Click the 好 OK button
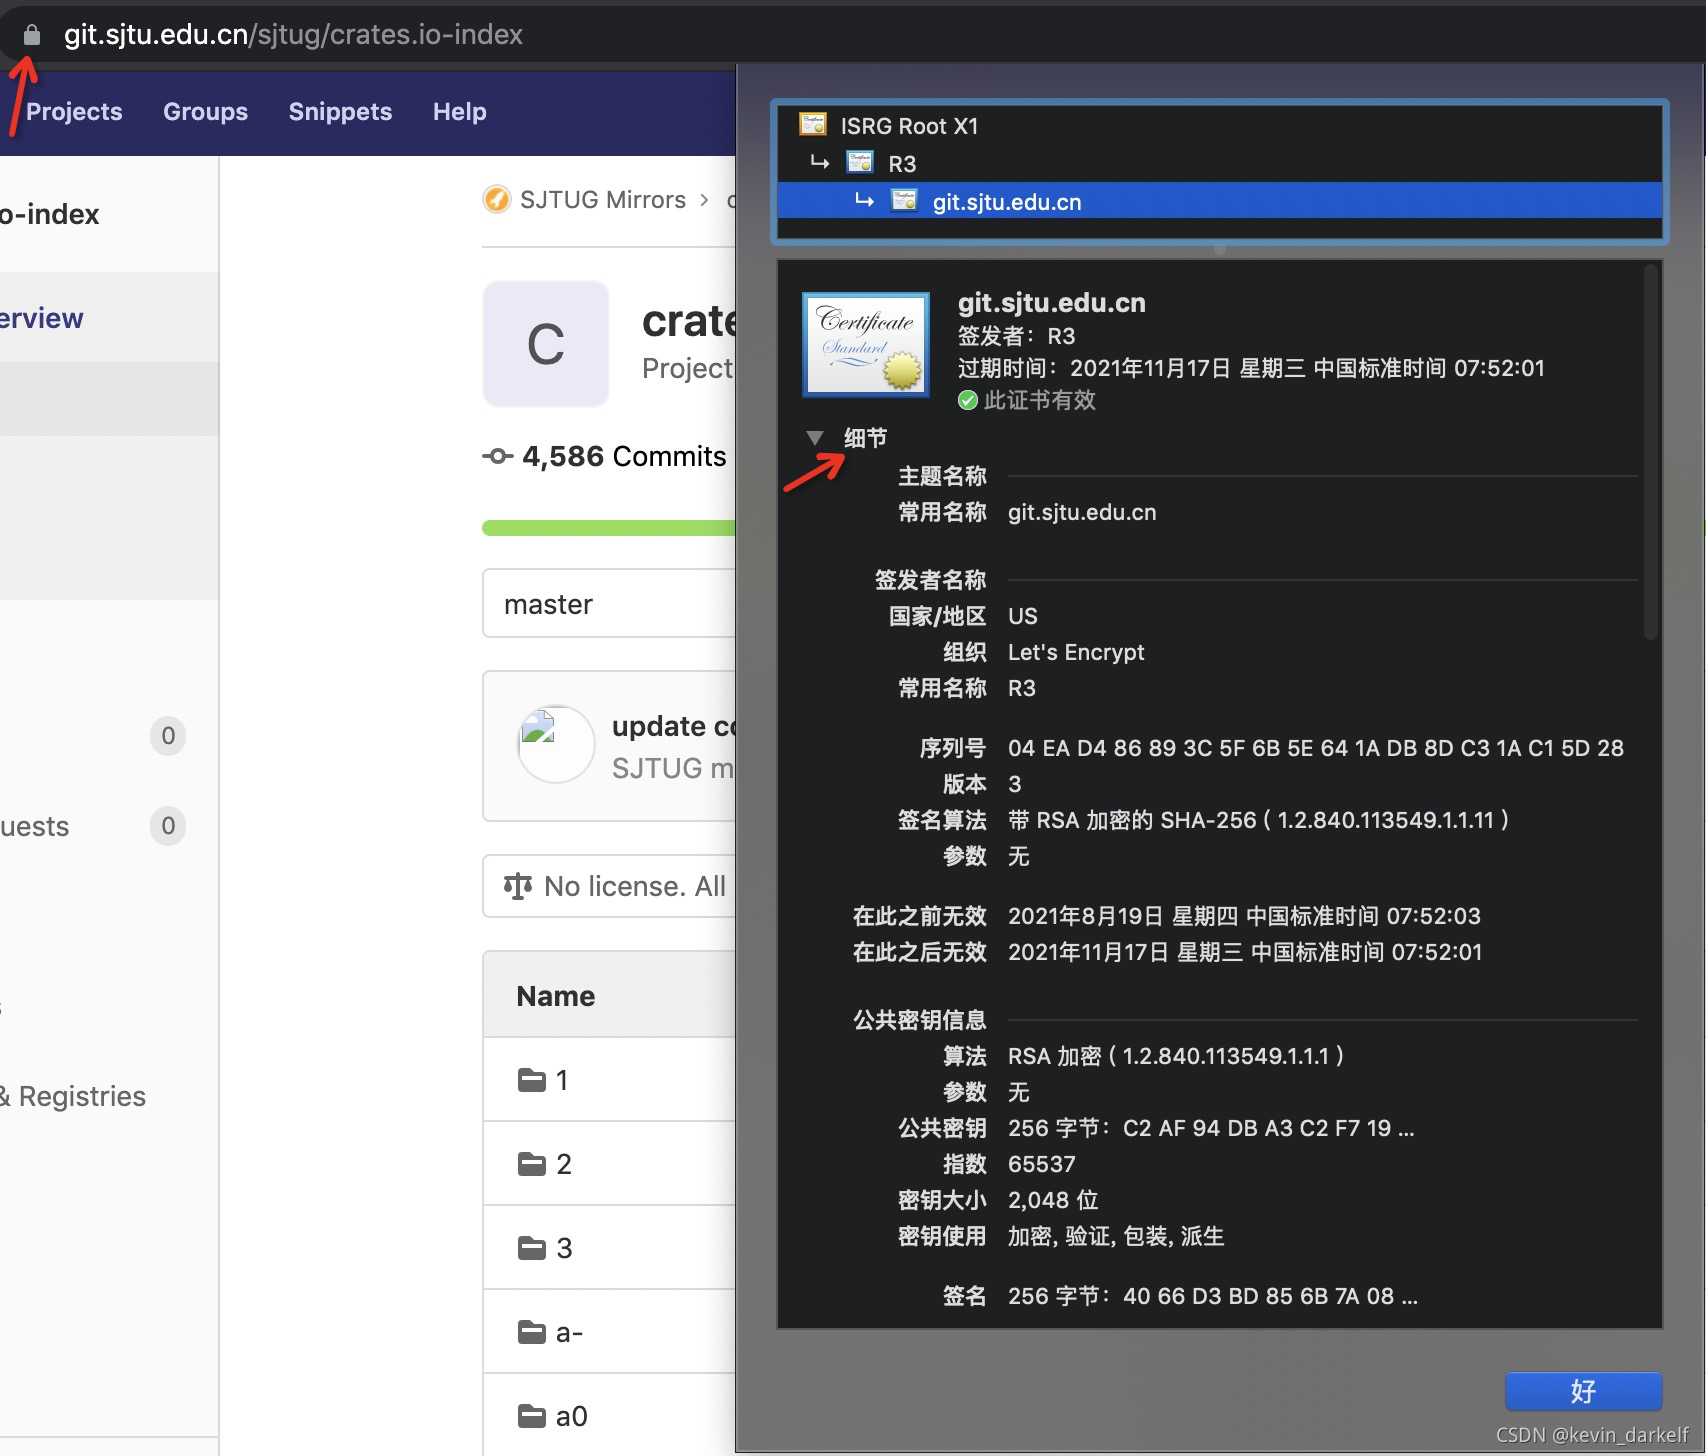This screenshot has width=1706, height=1456. (1584, 1391)
